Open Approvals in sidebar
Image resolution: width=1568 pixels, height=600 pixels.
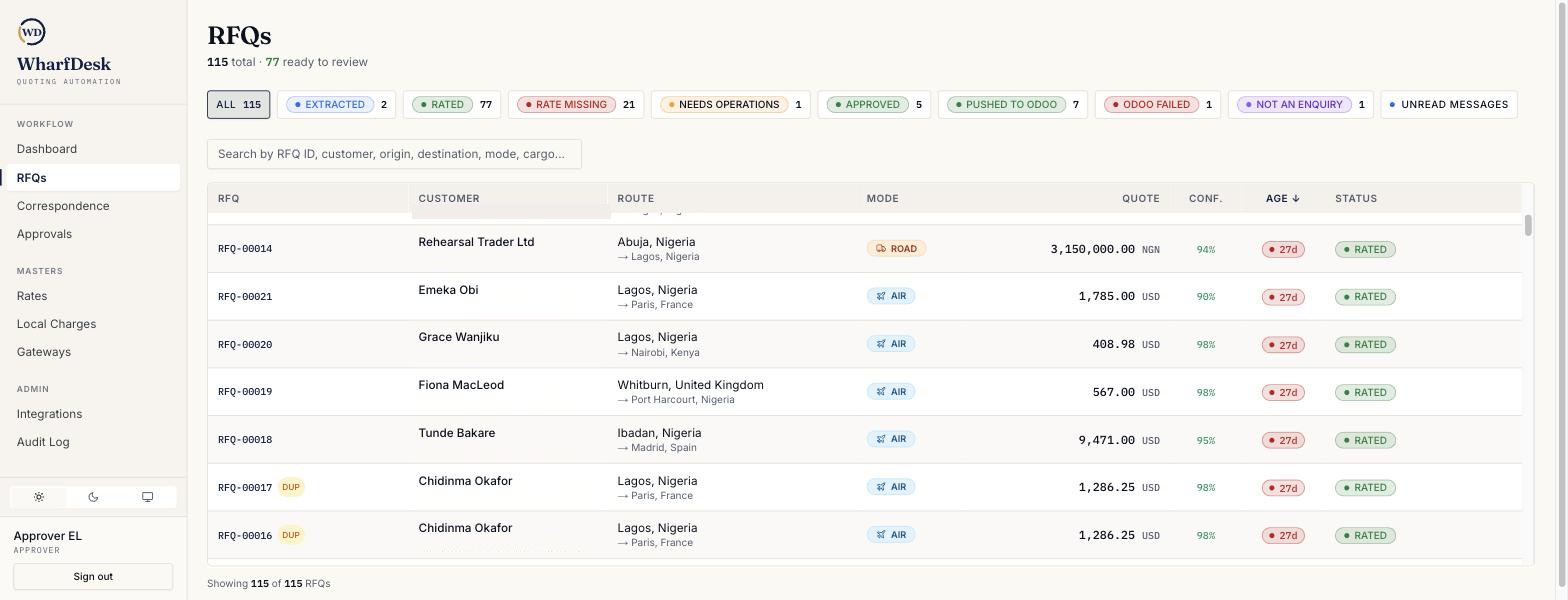click(x=93, y=234)
